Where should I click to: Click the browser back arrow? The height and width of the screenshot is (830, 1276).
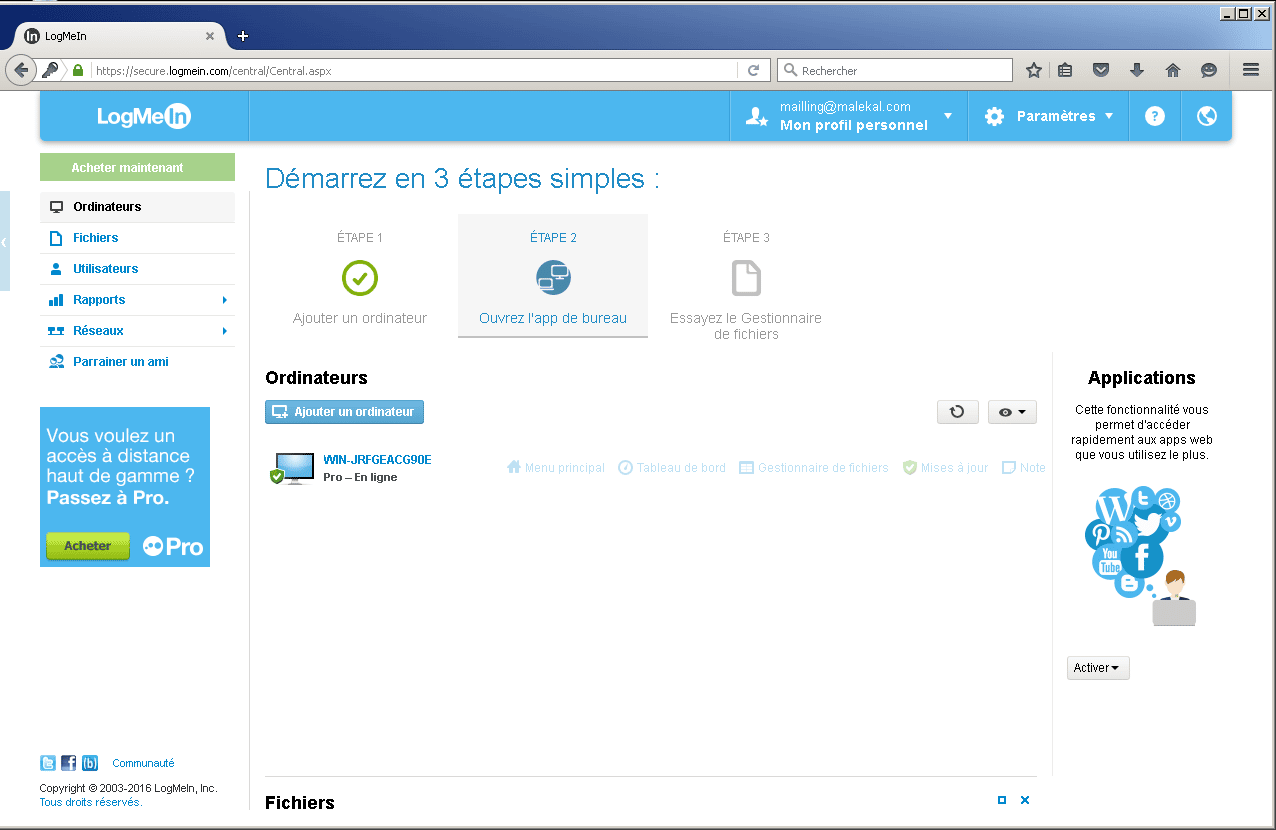21,70
